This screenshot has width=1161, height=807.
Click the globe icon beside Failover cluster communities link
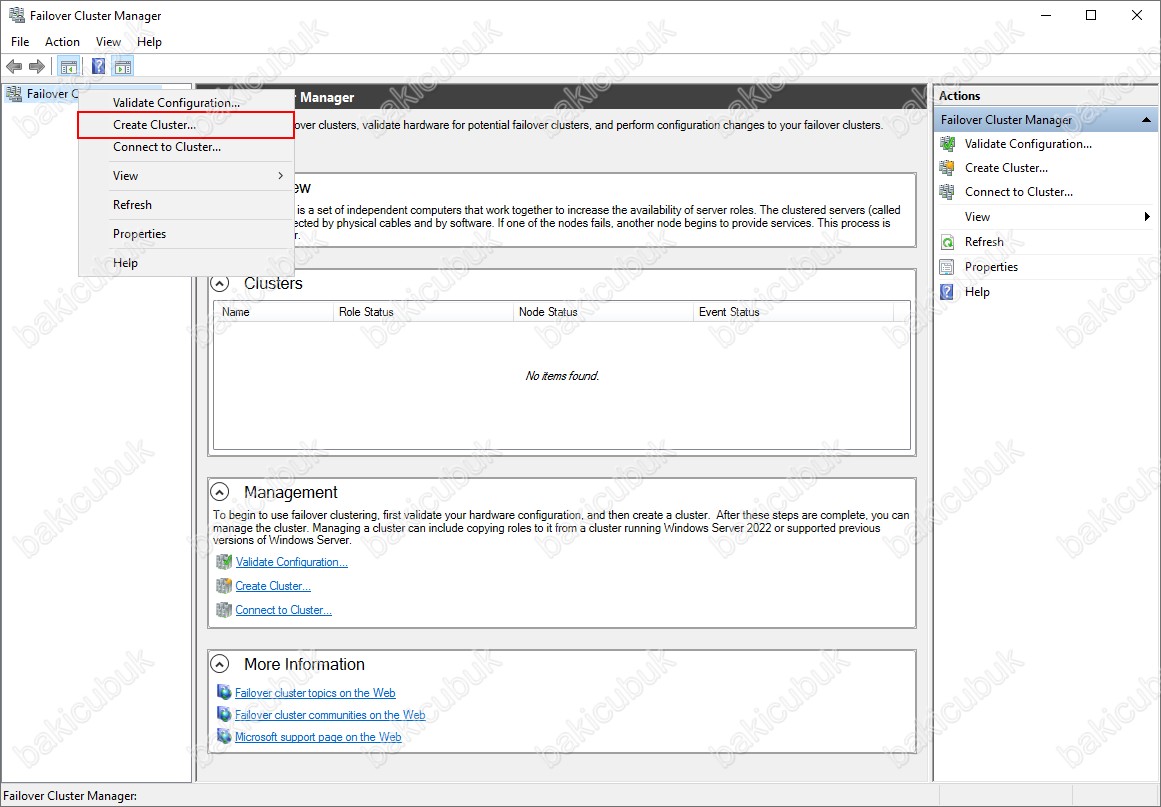point(224,714)
